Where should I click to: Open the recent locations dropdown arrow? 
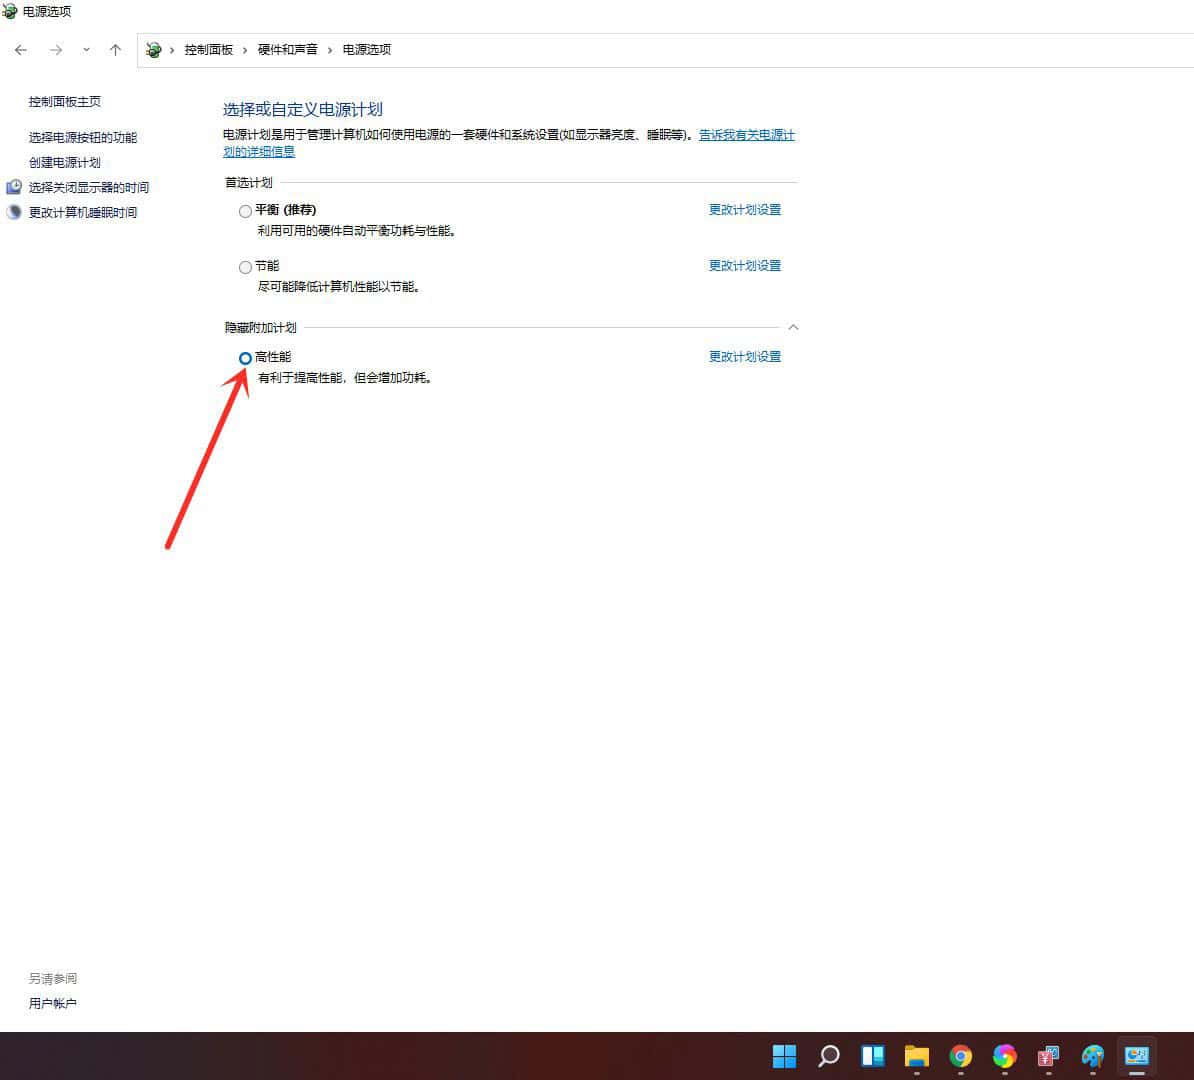(86, 49)
